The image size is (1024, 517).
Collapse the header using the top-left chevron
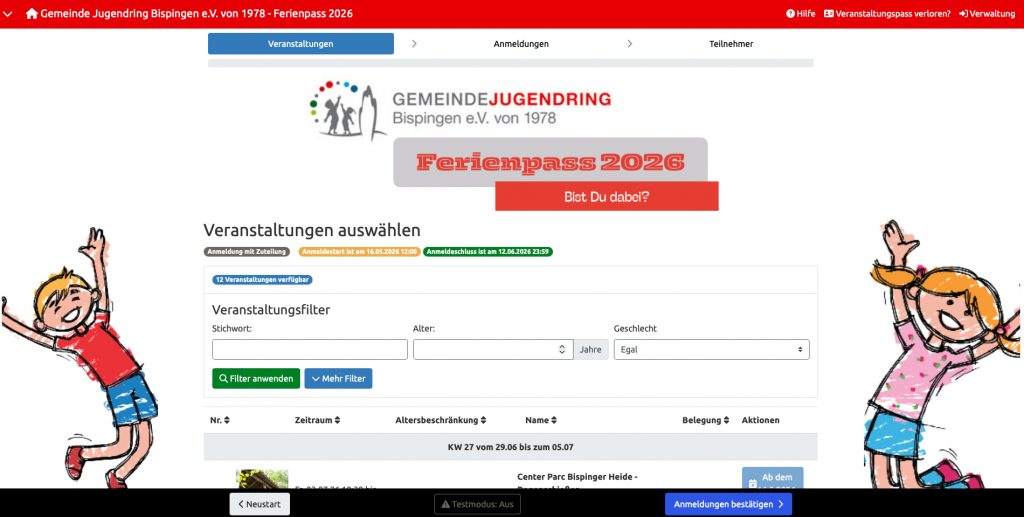pos(9,14)
